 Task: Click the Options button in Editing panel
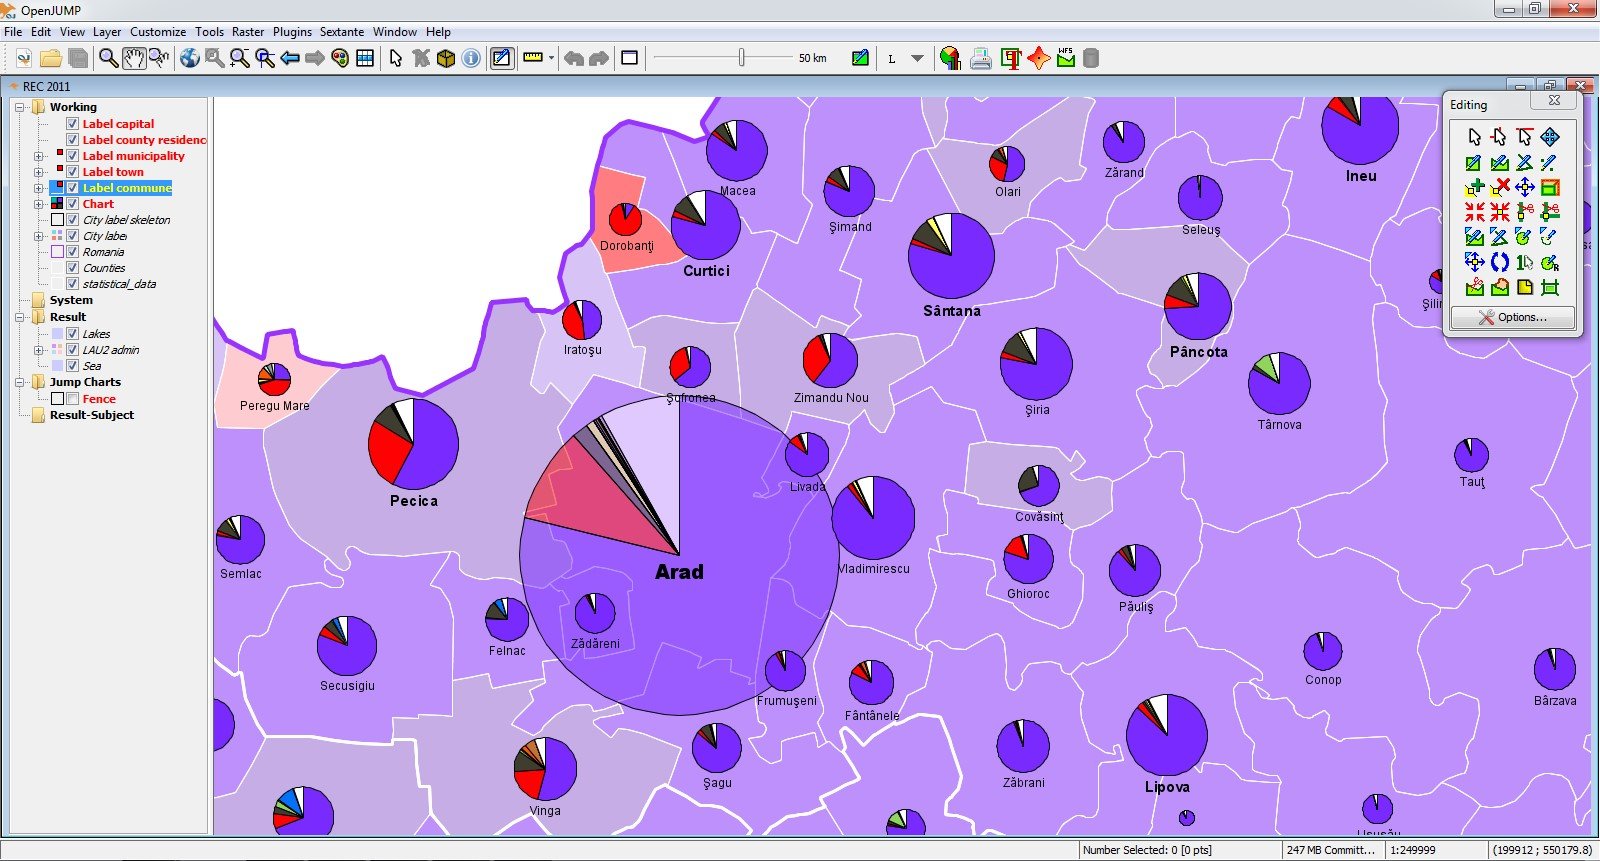[1513, 317]
